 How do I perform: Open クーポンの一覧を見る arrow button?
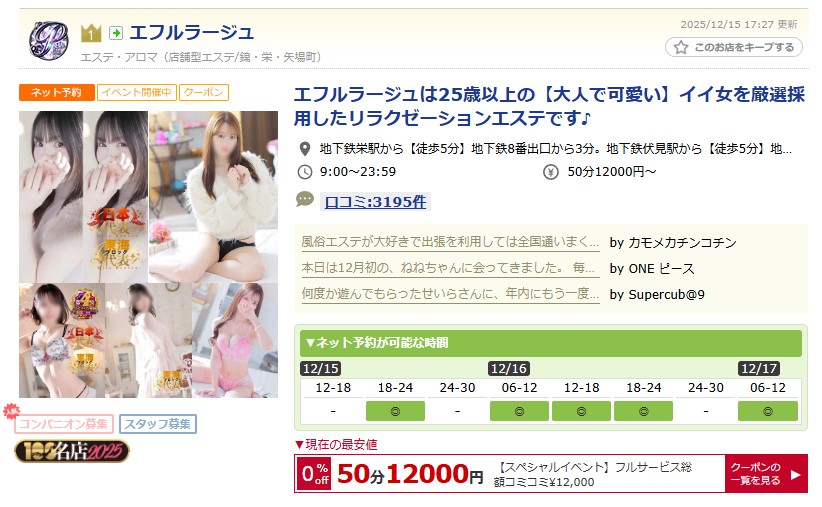[766, 473]
